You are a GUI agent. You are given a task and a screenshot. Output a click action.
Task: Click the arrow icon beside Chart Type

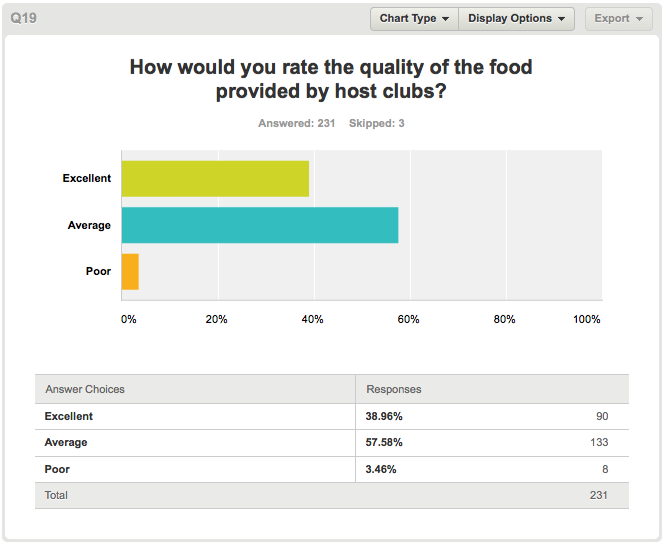(446, 19)
